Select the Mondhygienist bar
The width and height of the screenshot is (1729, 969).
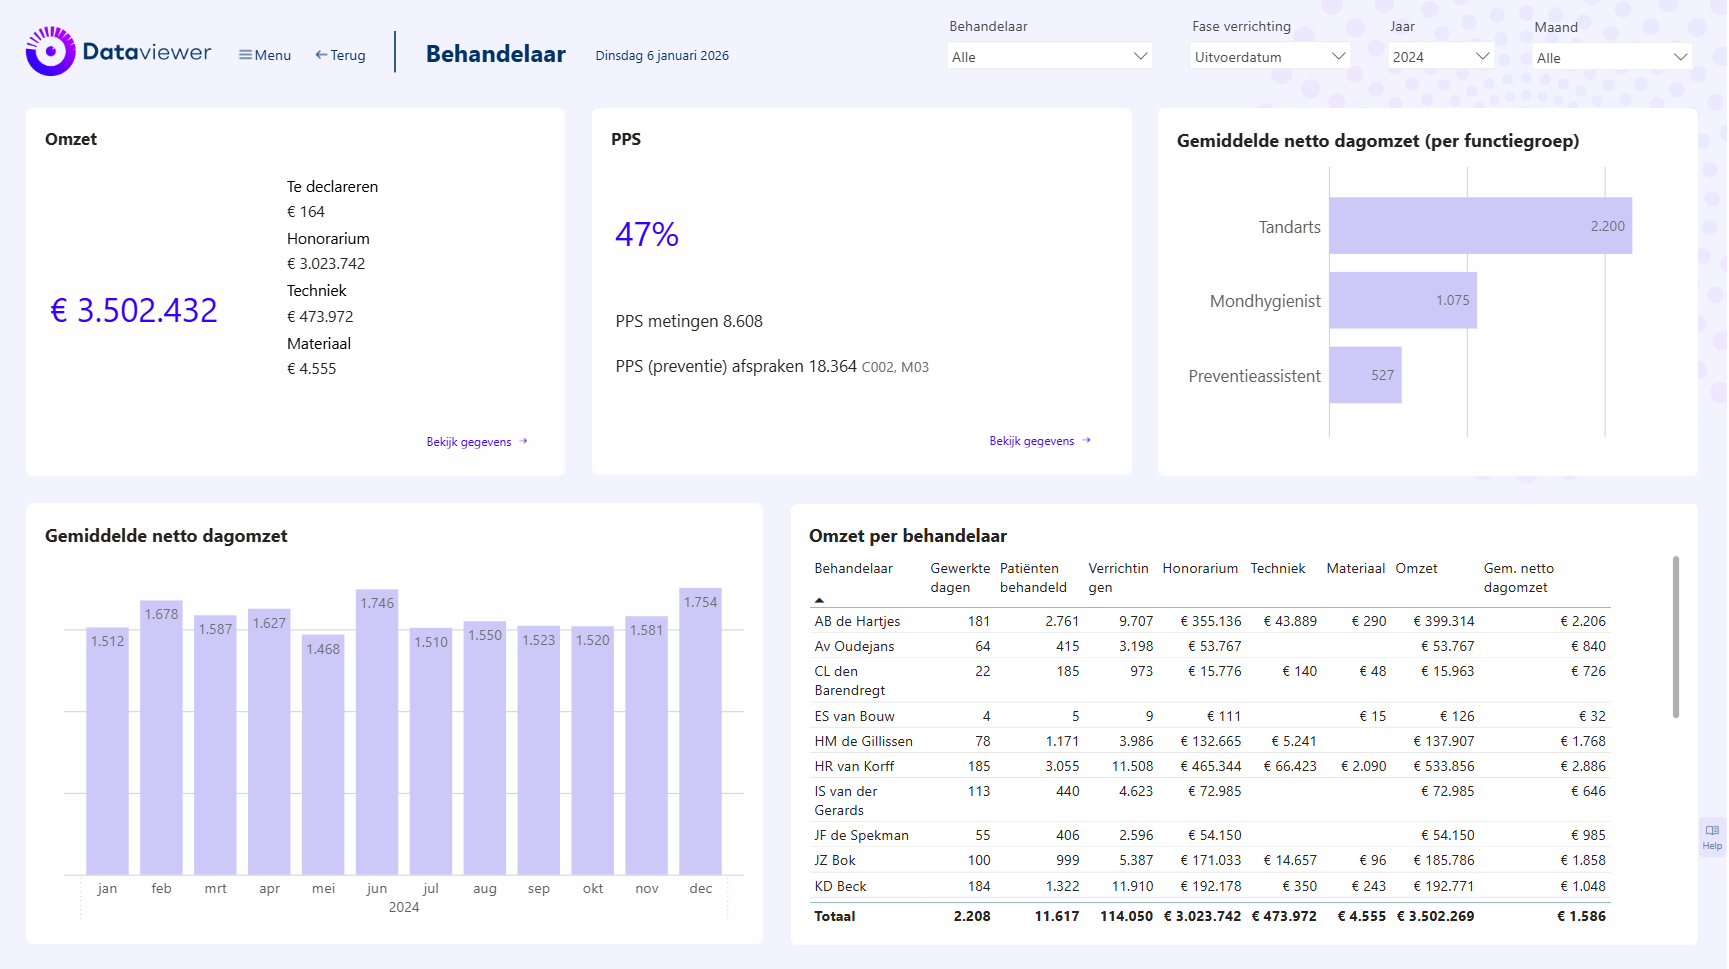tap(1402, 301)
